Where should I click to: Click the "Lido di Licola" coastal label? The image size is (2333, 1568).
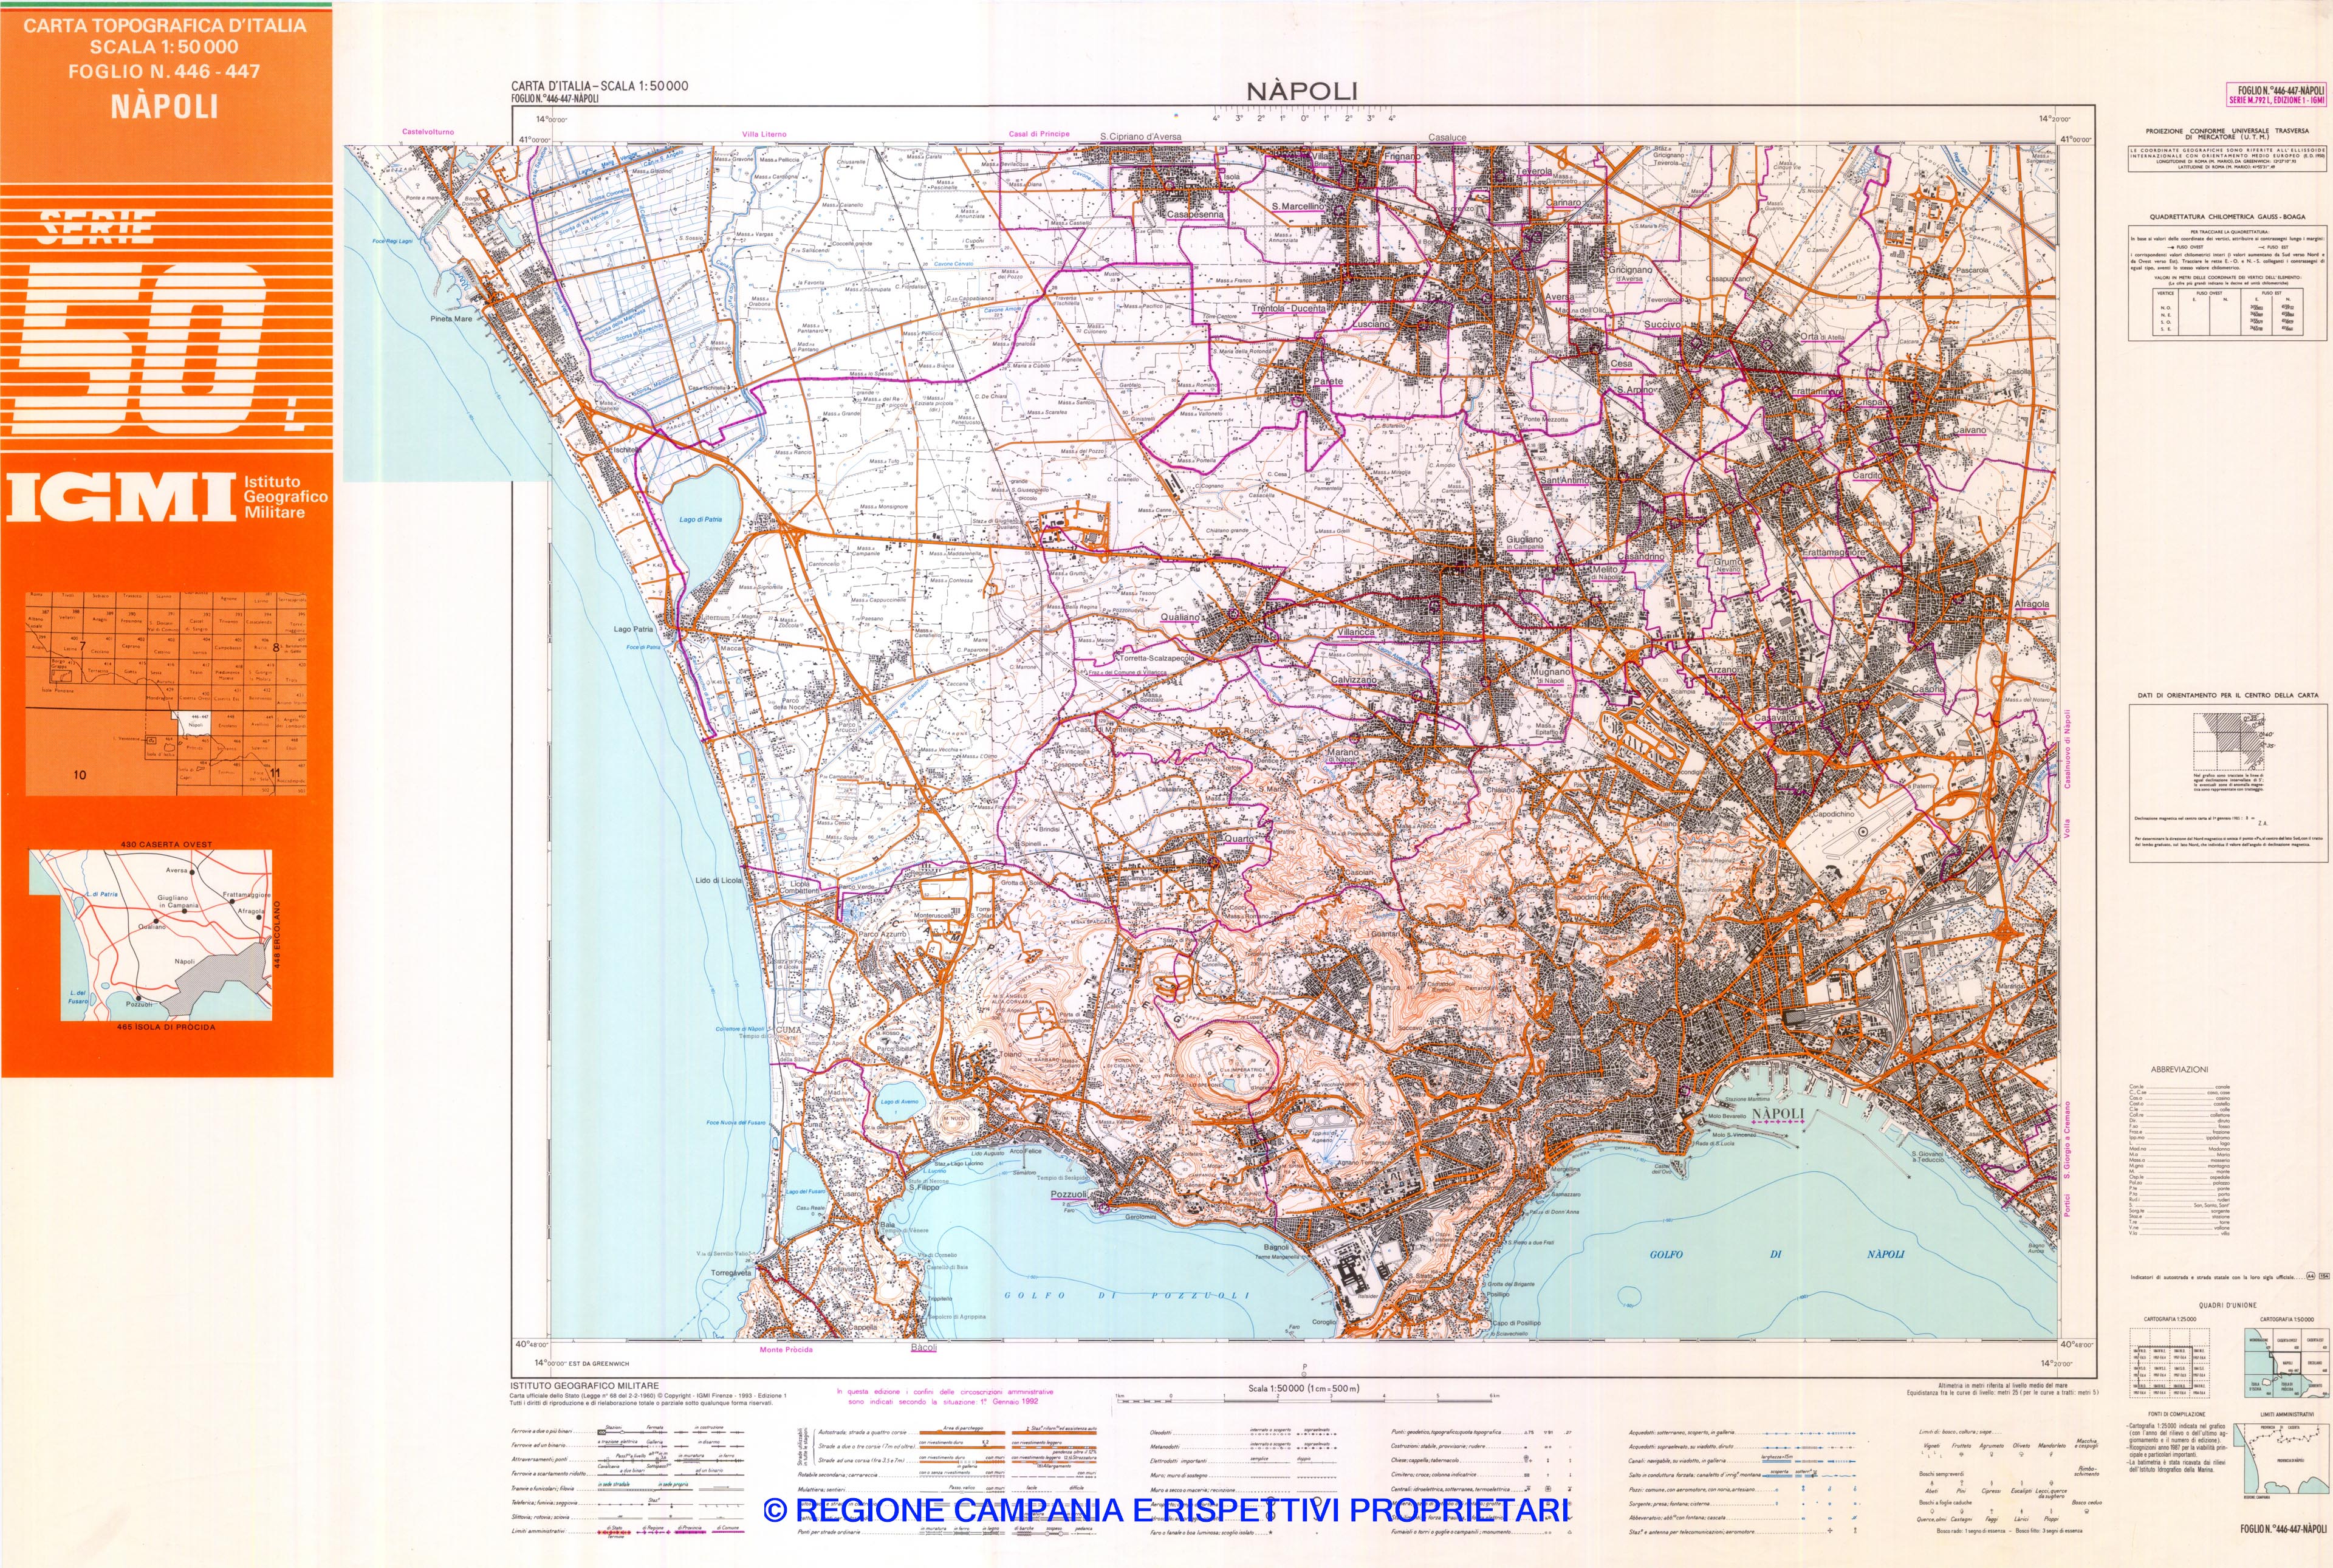tap(719, 881)
